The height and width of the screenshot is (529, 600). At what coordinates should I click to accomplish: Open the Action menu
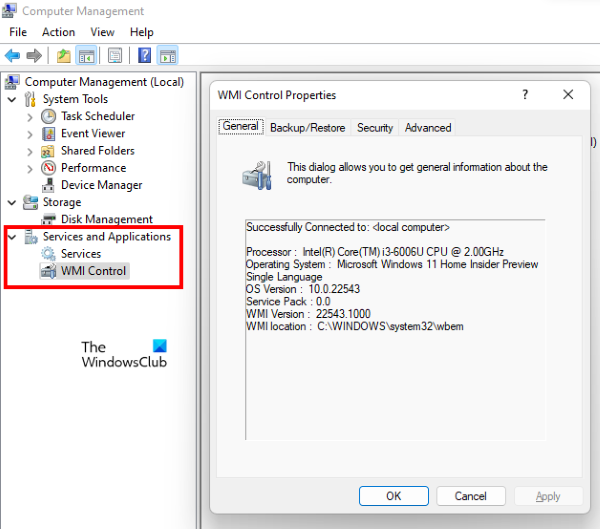point(59,32)
